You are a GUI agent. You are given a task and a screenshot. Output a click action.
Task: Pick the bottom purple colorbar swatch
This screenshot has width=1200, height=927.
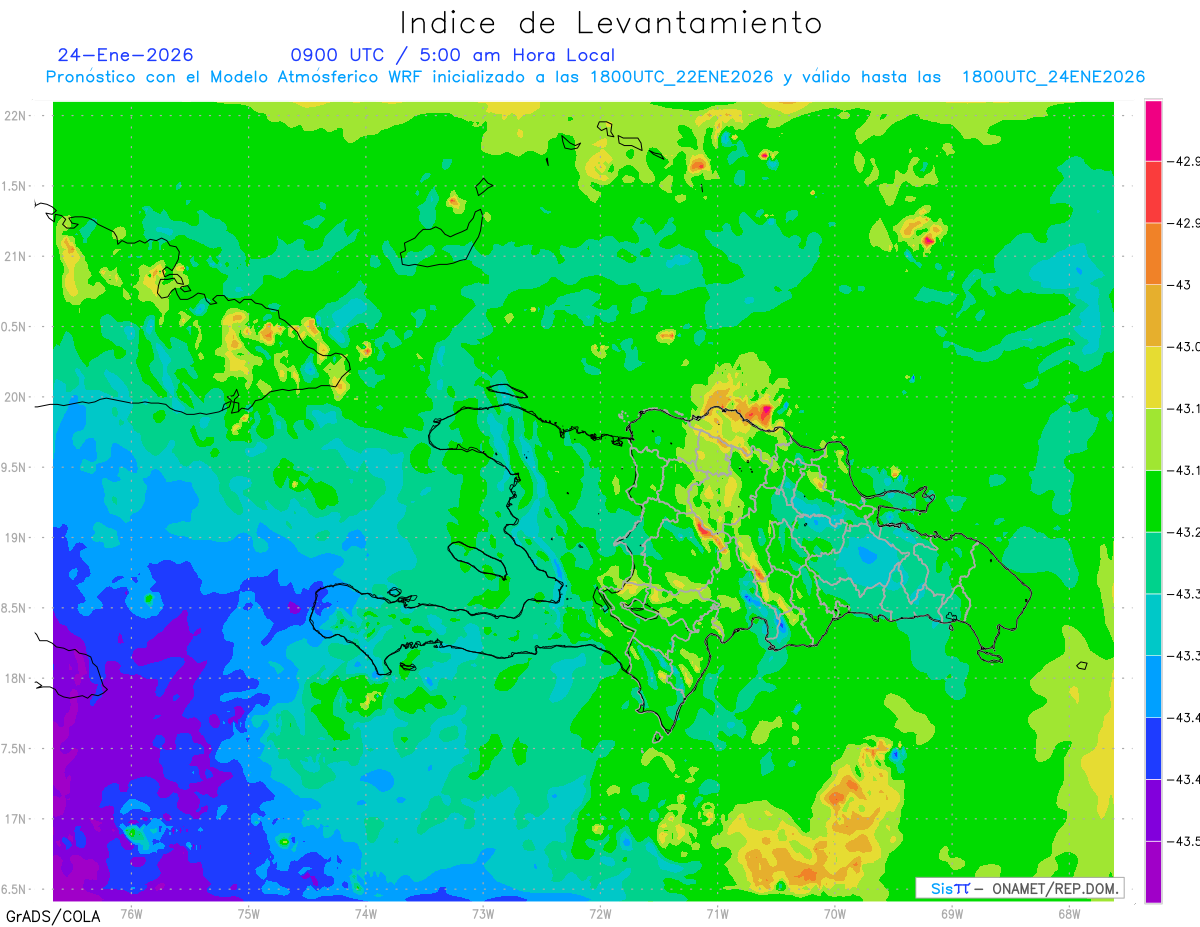(x=1153, y=872)
